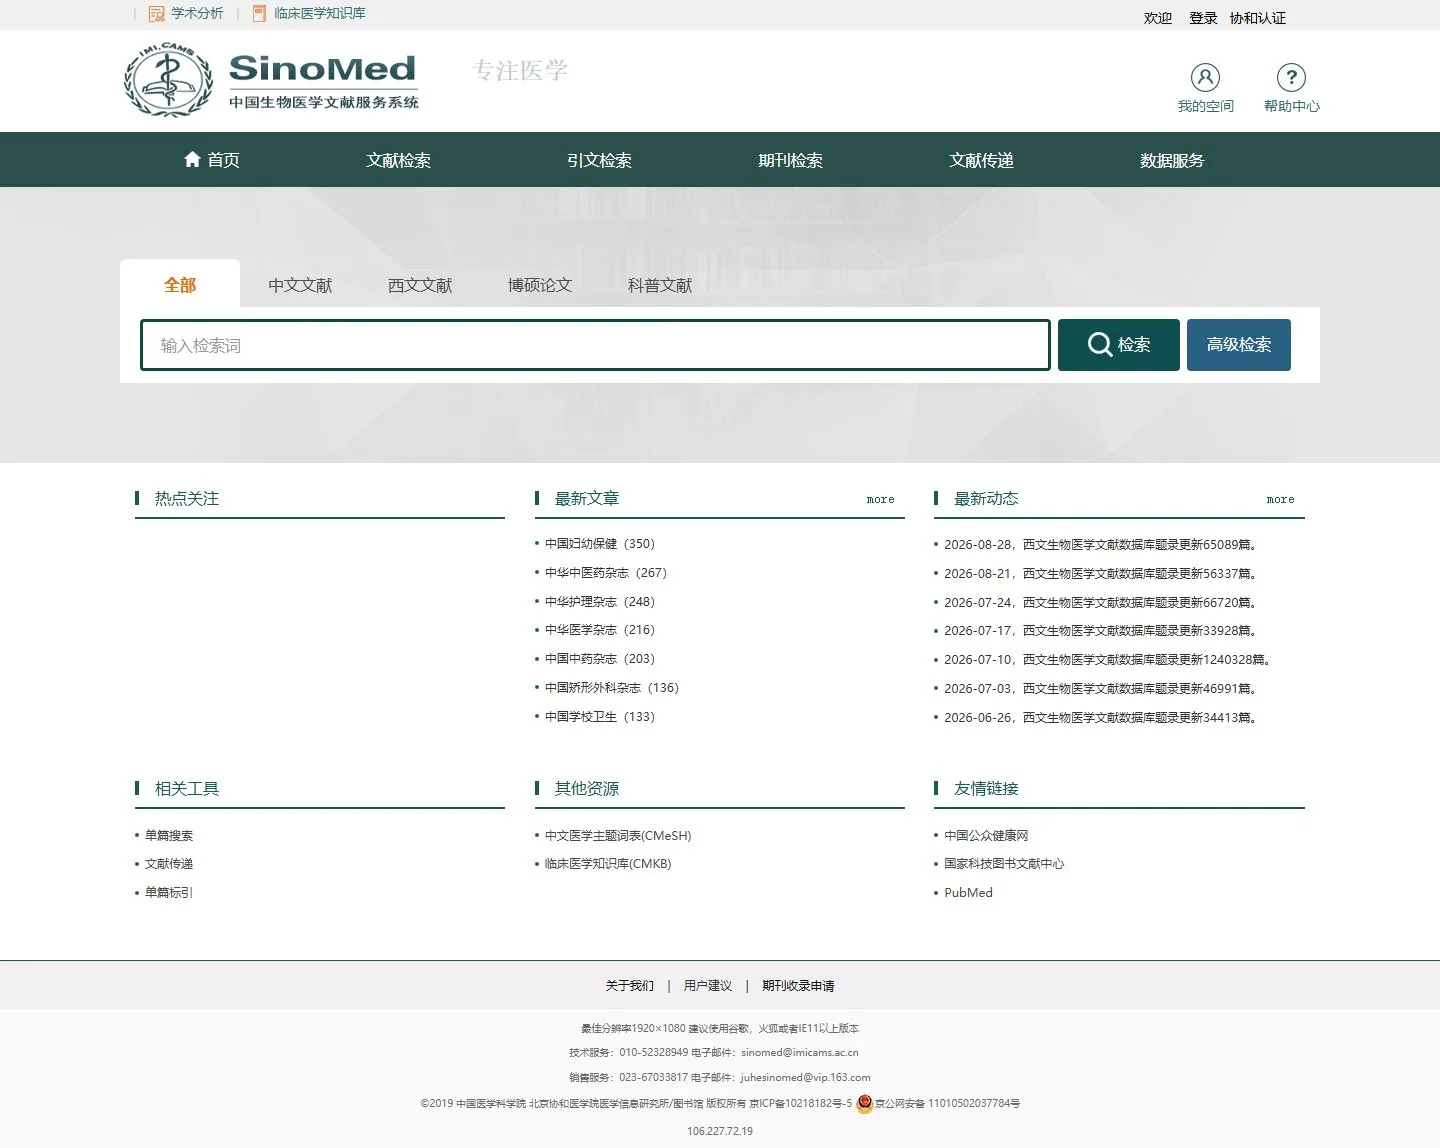This screenshot has width=1440, height=1148.
Task: Open 中文医学主题词表(CMeSH) link
Action: click(618, 836)
